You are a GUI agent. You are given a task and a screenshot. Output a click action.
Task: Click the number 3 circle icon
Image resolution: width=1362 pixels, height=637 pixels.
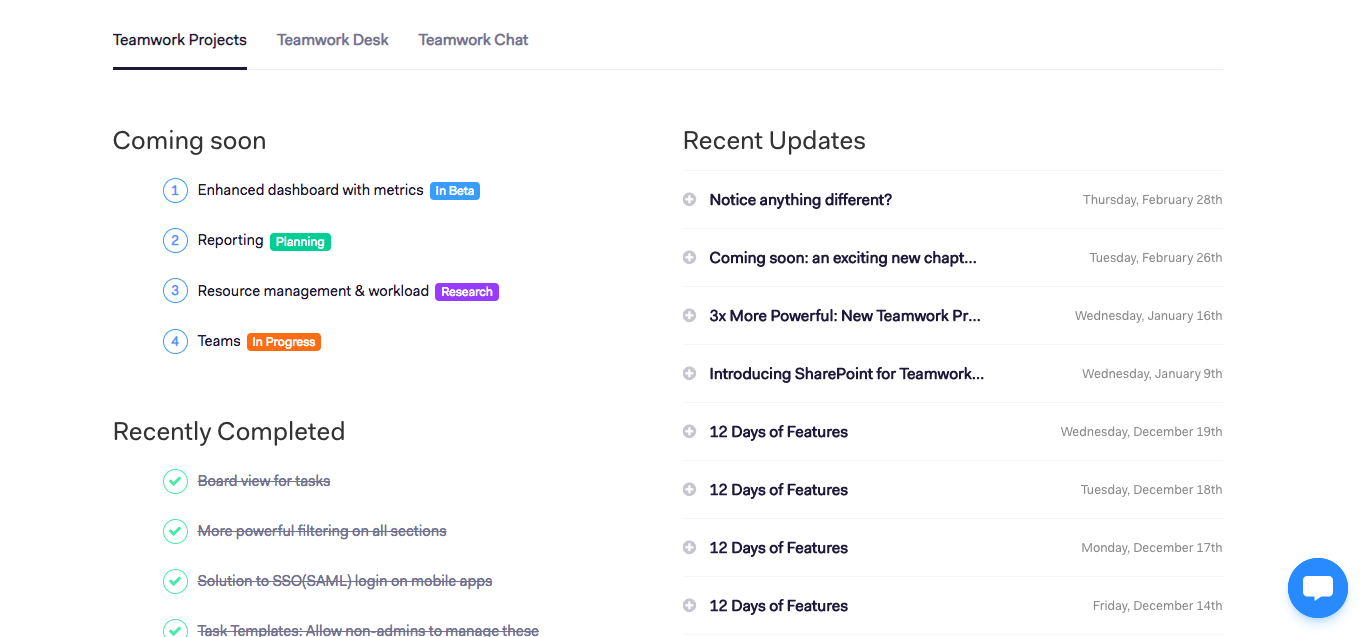[175, 291]
